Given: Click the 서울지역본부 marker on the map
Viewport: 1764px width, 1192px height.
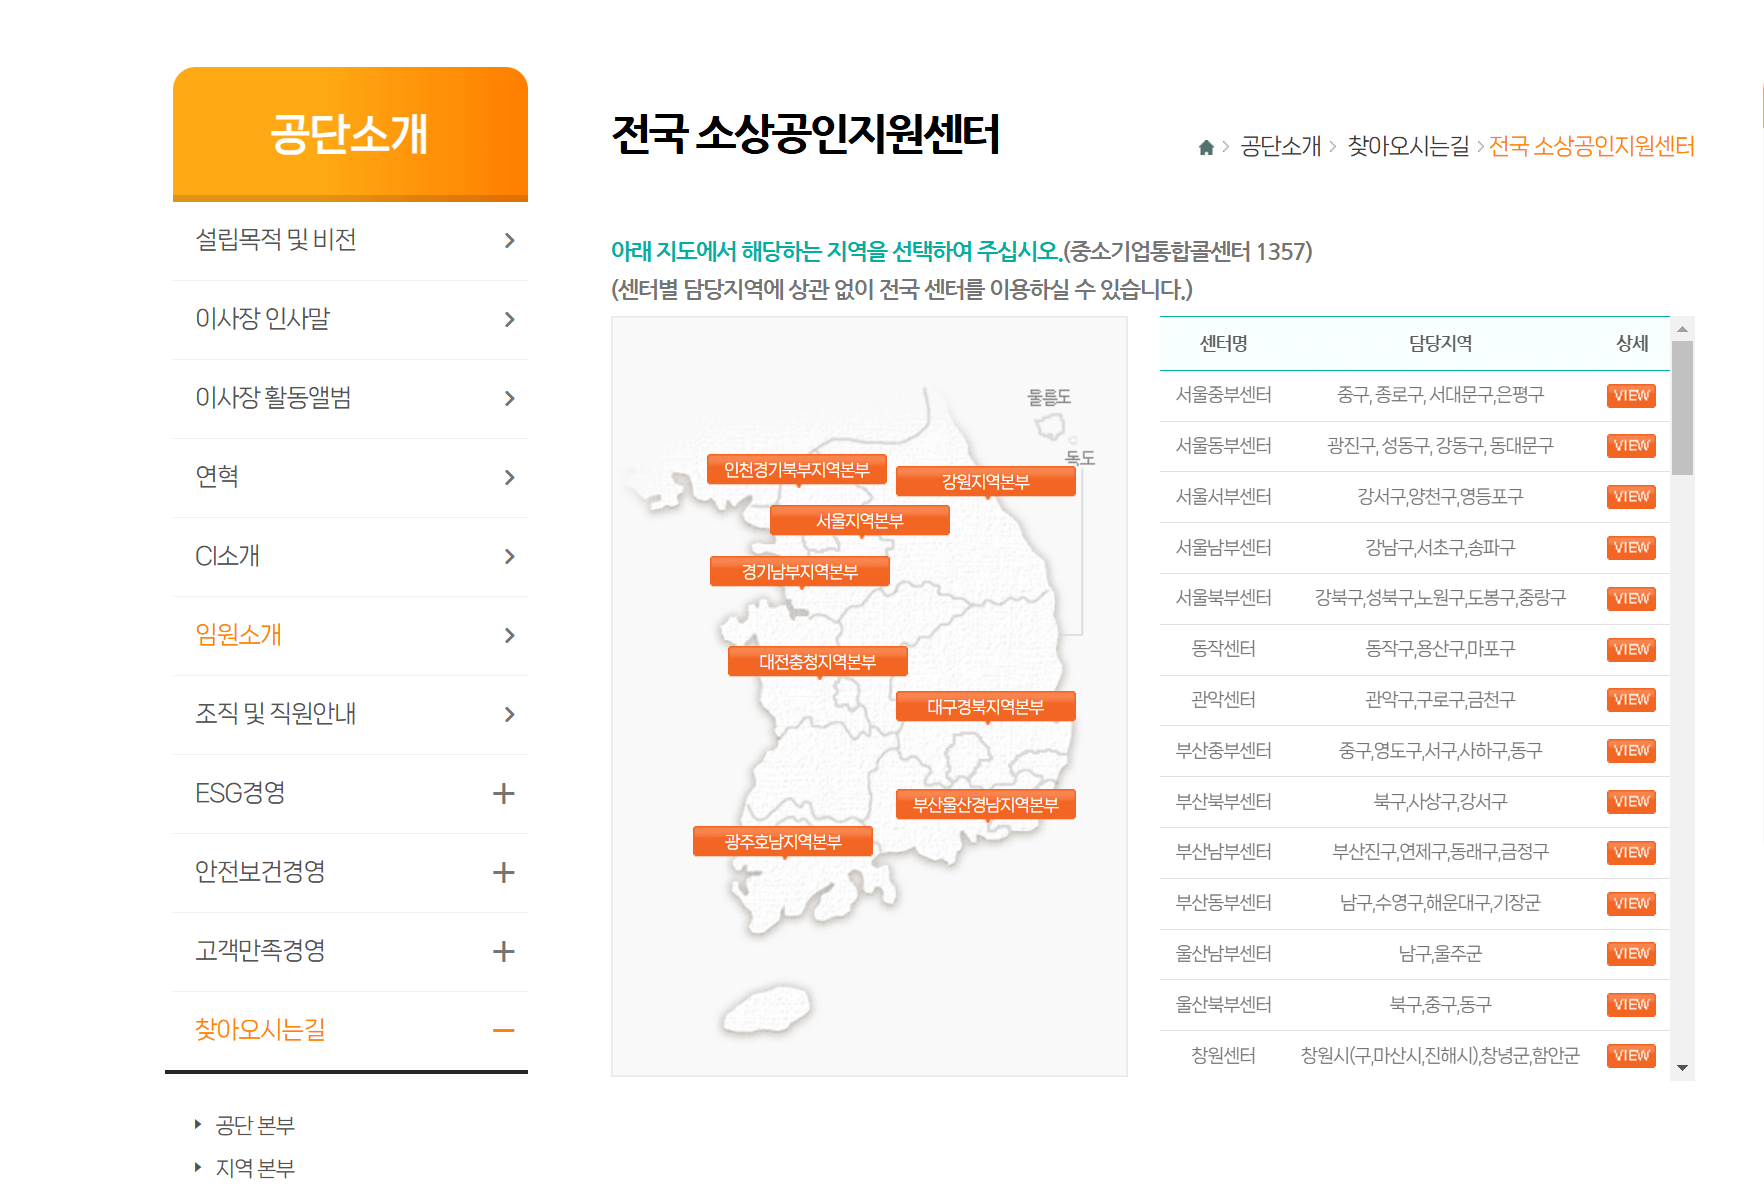Looking at the screenshot, I should (x=858, y=519).
